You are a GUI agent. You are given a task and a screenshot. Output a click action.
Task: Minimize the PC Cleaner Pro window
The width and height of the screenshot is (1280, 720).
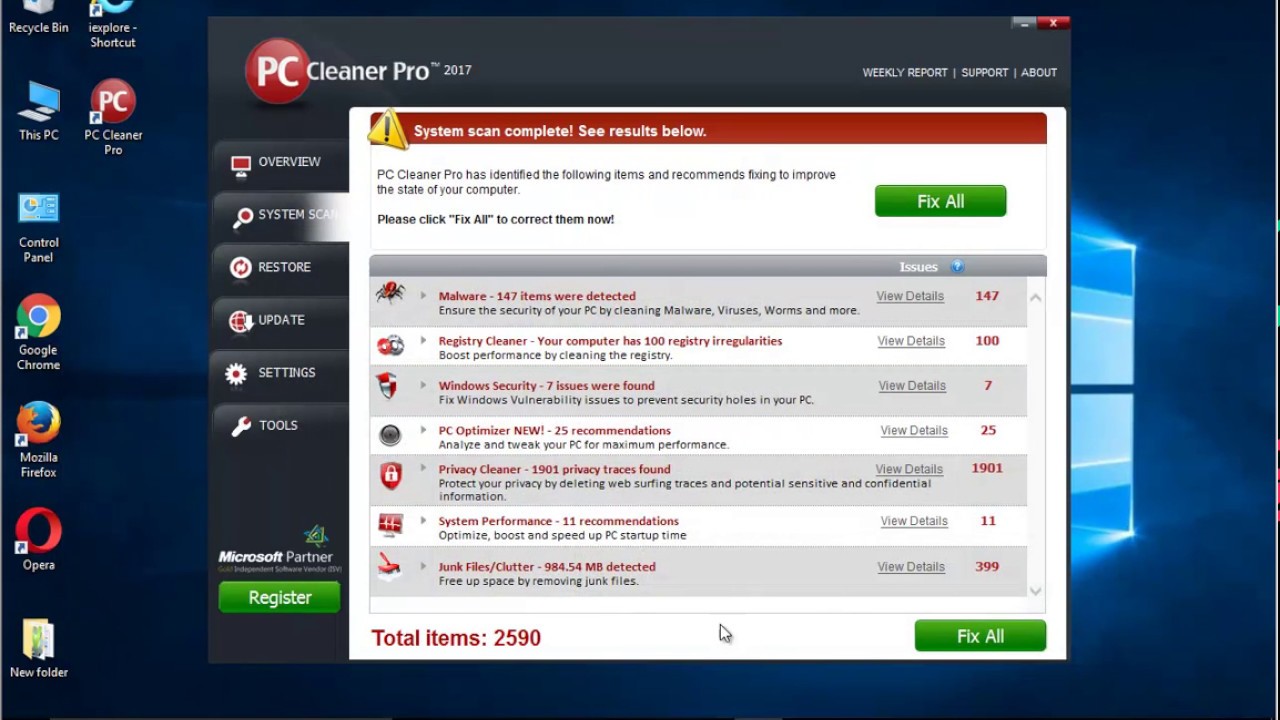[x=1023, y=22]
